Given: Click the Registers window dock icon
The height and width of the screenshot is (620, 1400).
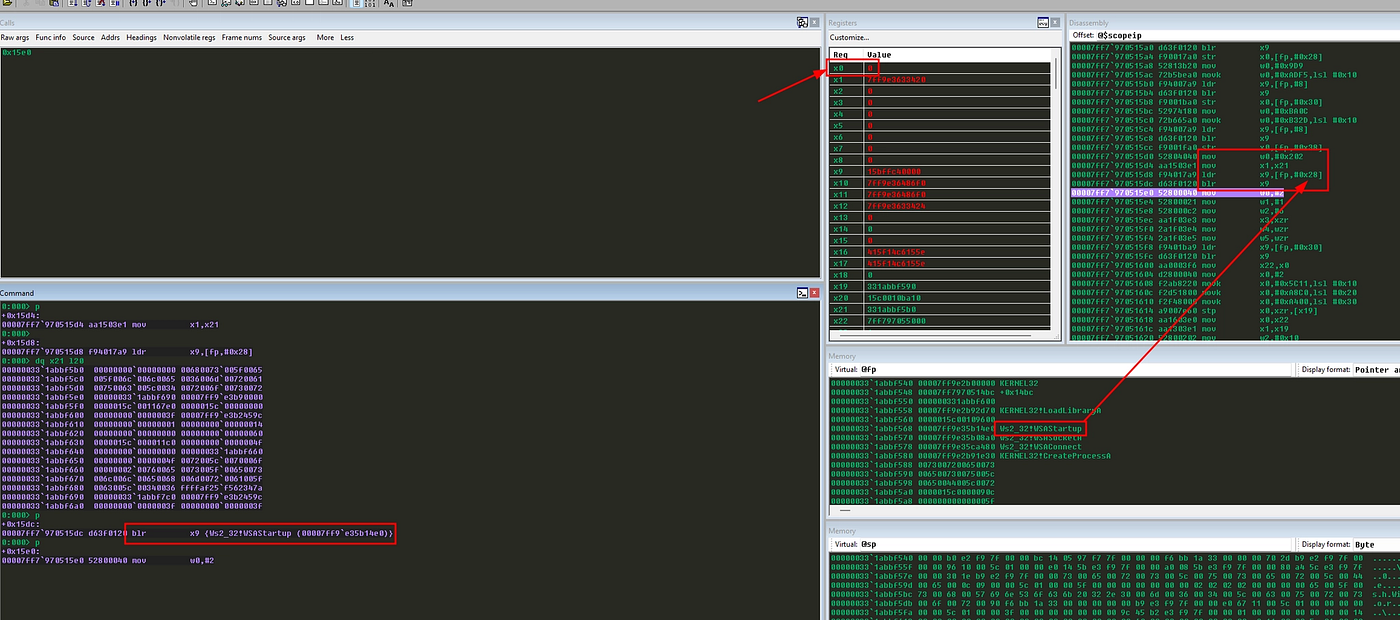Looking at the screenshot, I should (1043, 22).
